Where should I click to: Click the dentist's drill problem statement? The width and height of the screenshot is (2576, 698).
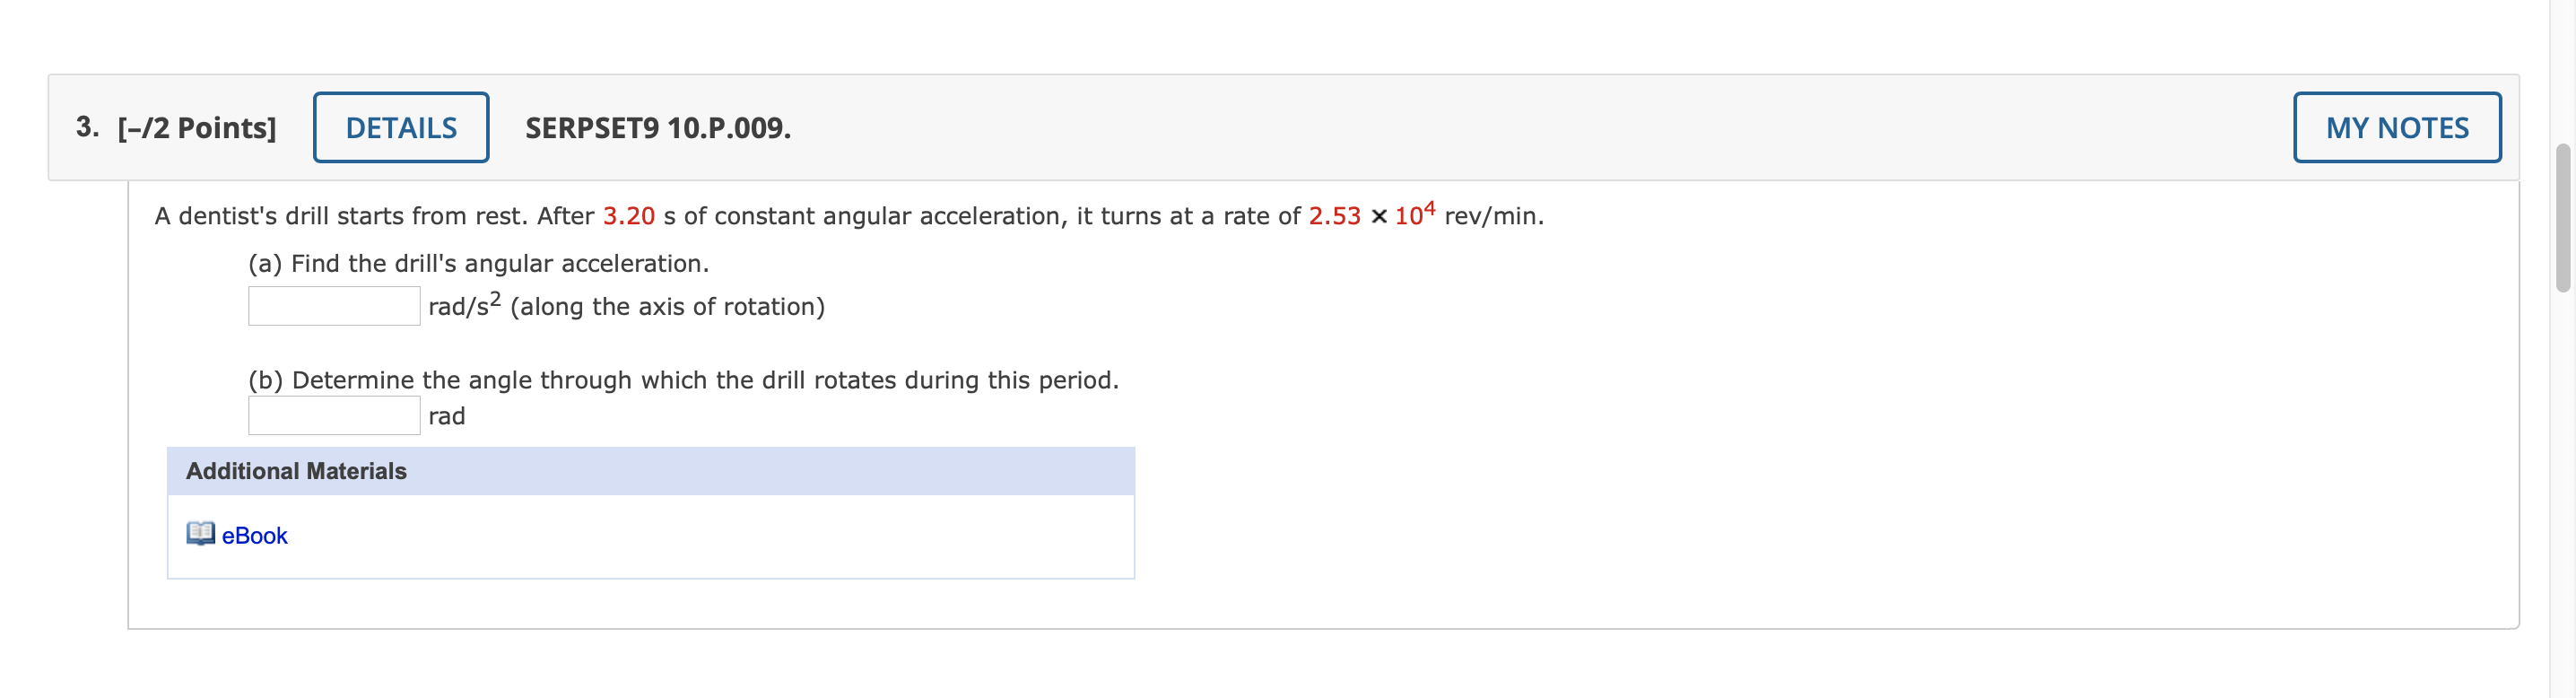pyautogui.click(x=848, y=216)
